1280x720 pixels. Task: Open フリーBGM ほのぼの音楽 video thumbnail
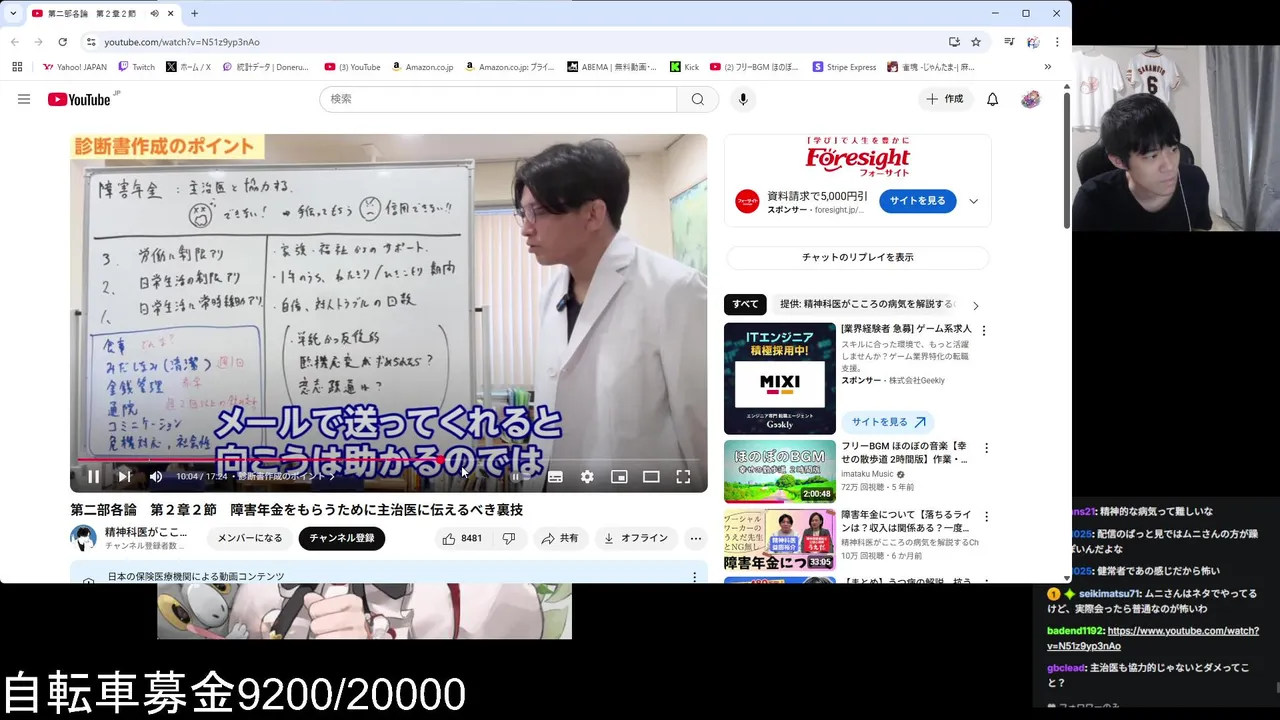pos(779,471)
